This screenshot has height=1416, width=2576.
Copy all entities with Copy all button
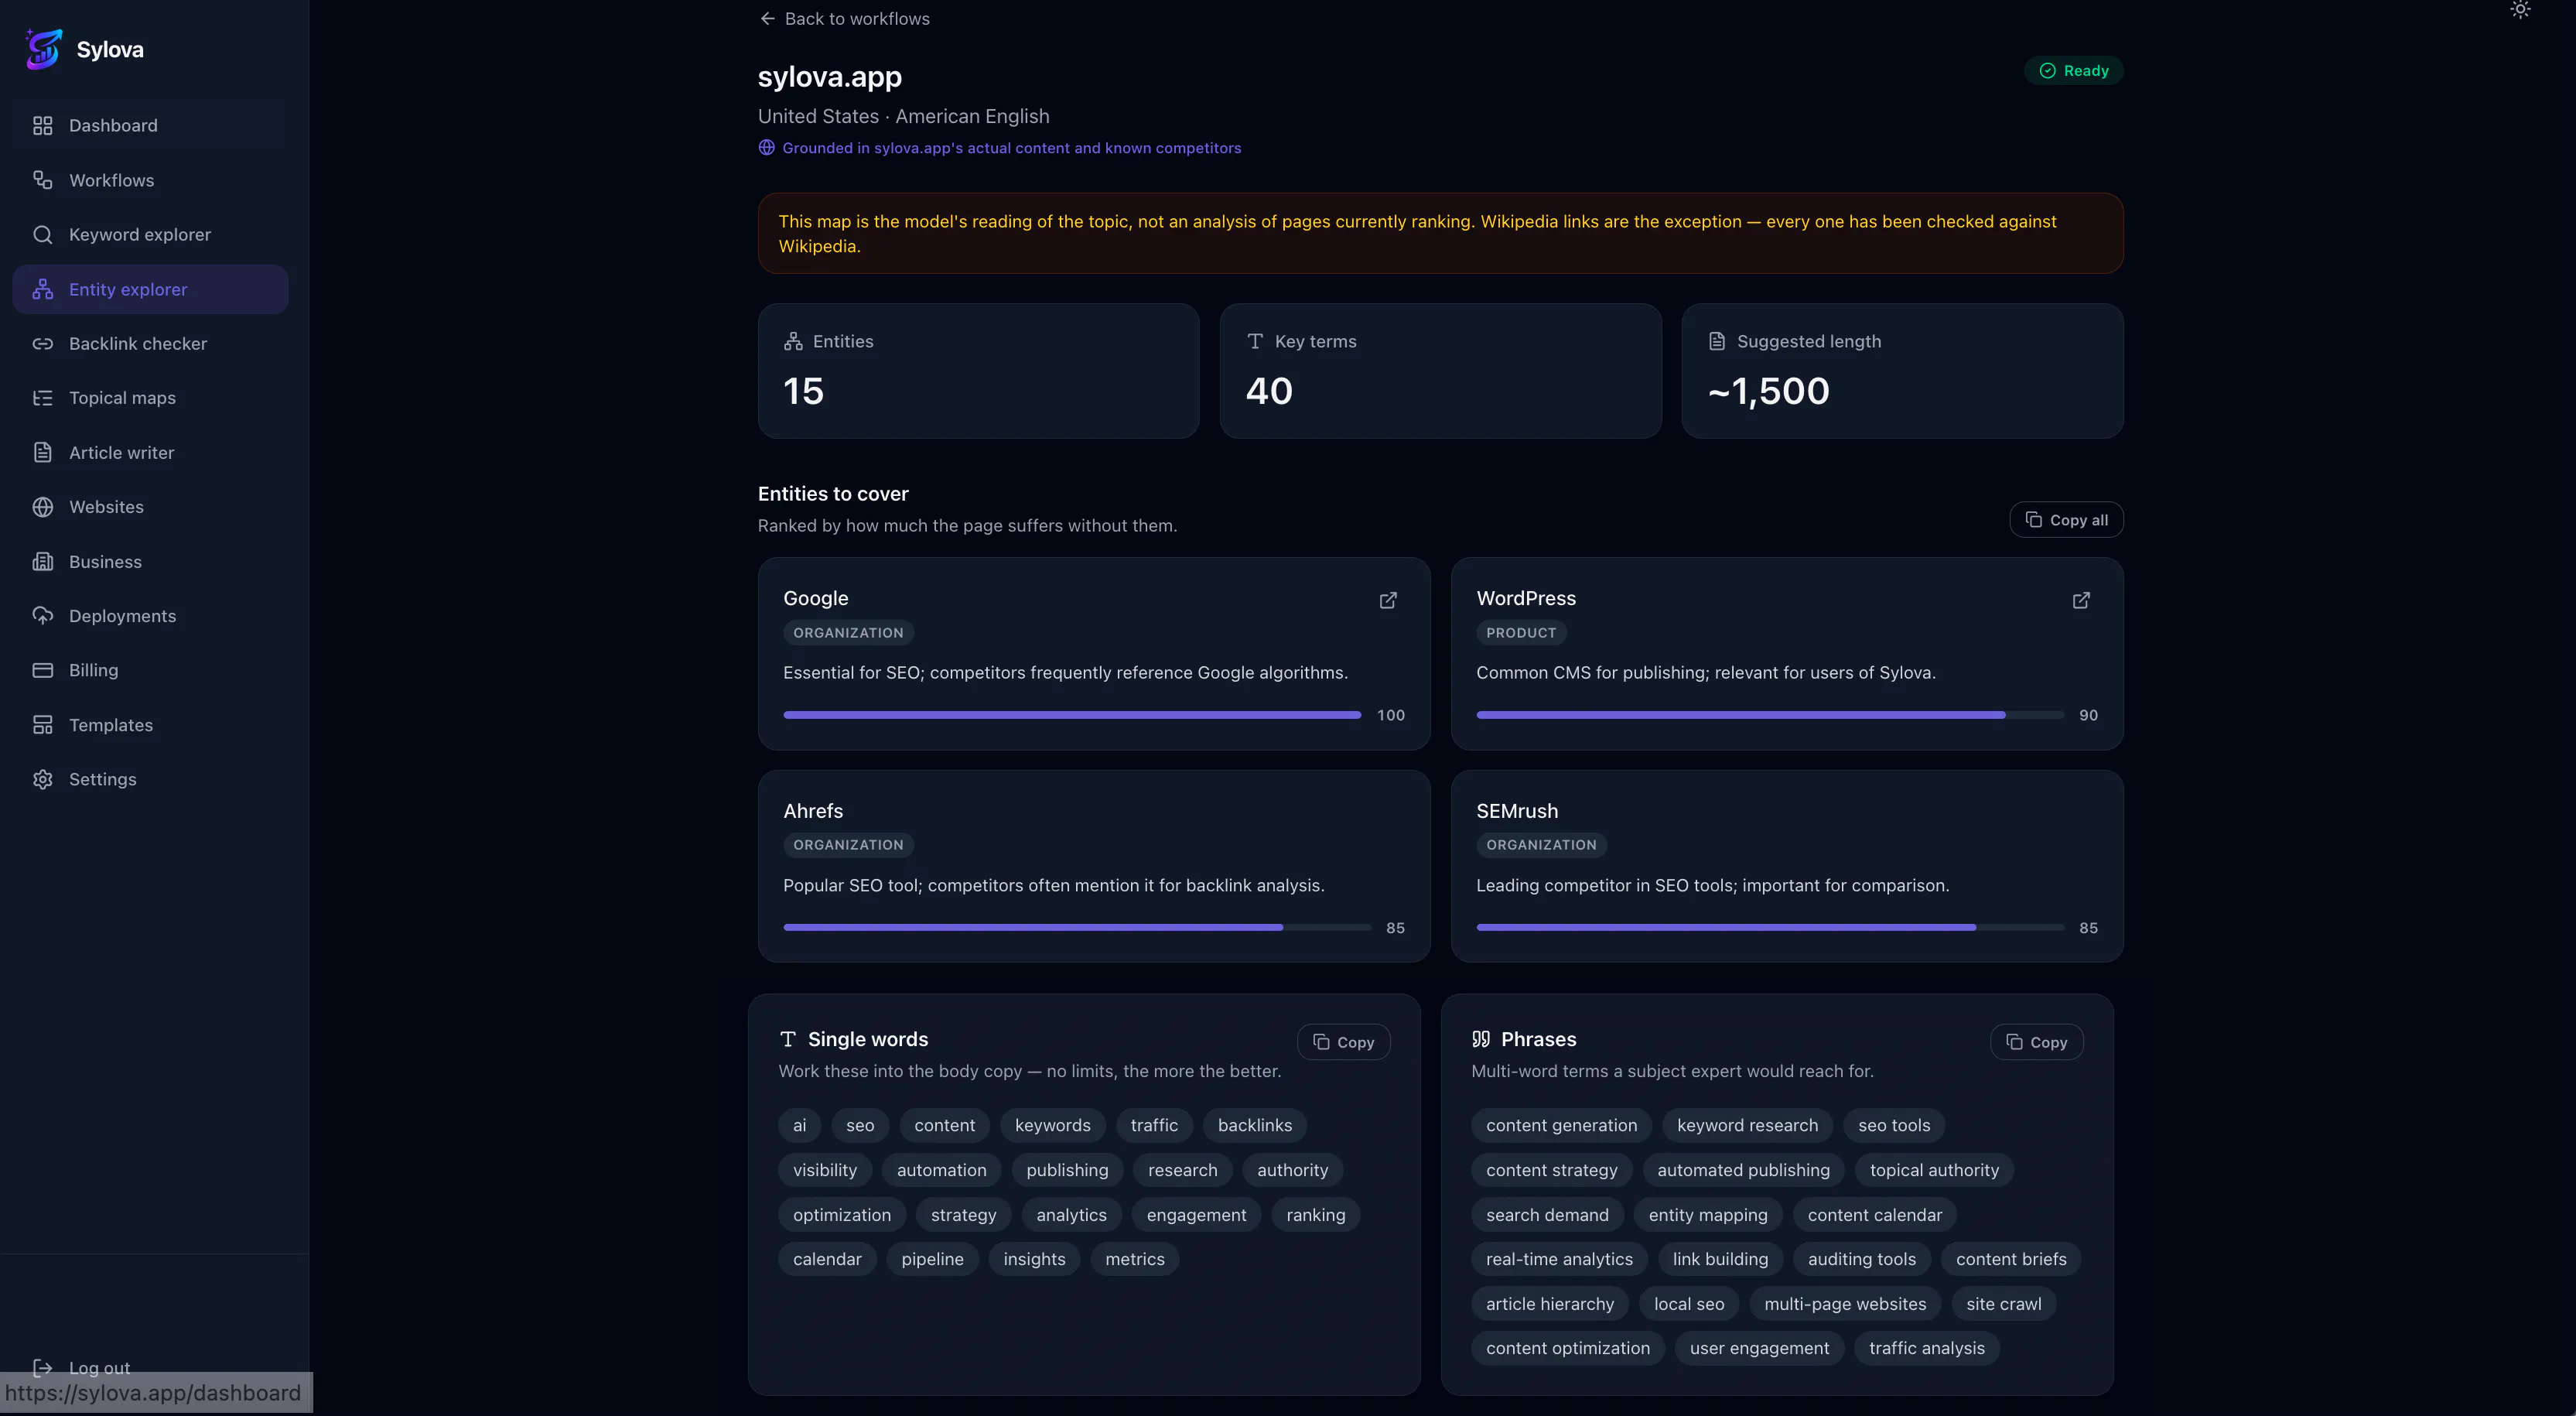pos(2066,520)
